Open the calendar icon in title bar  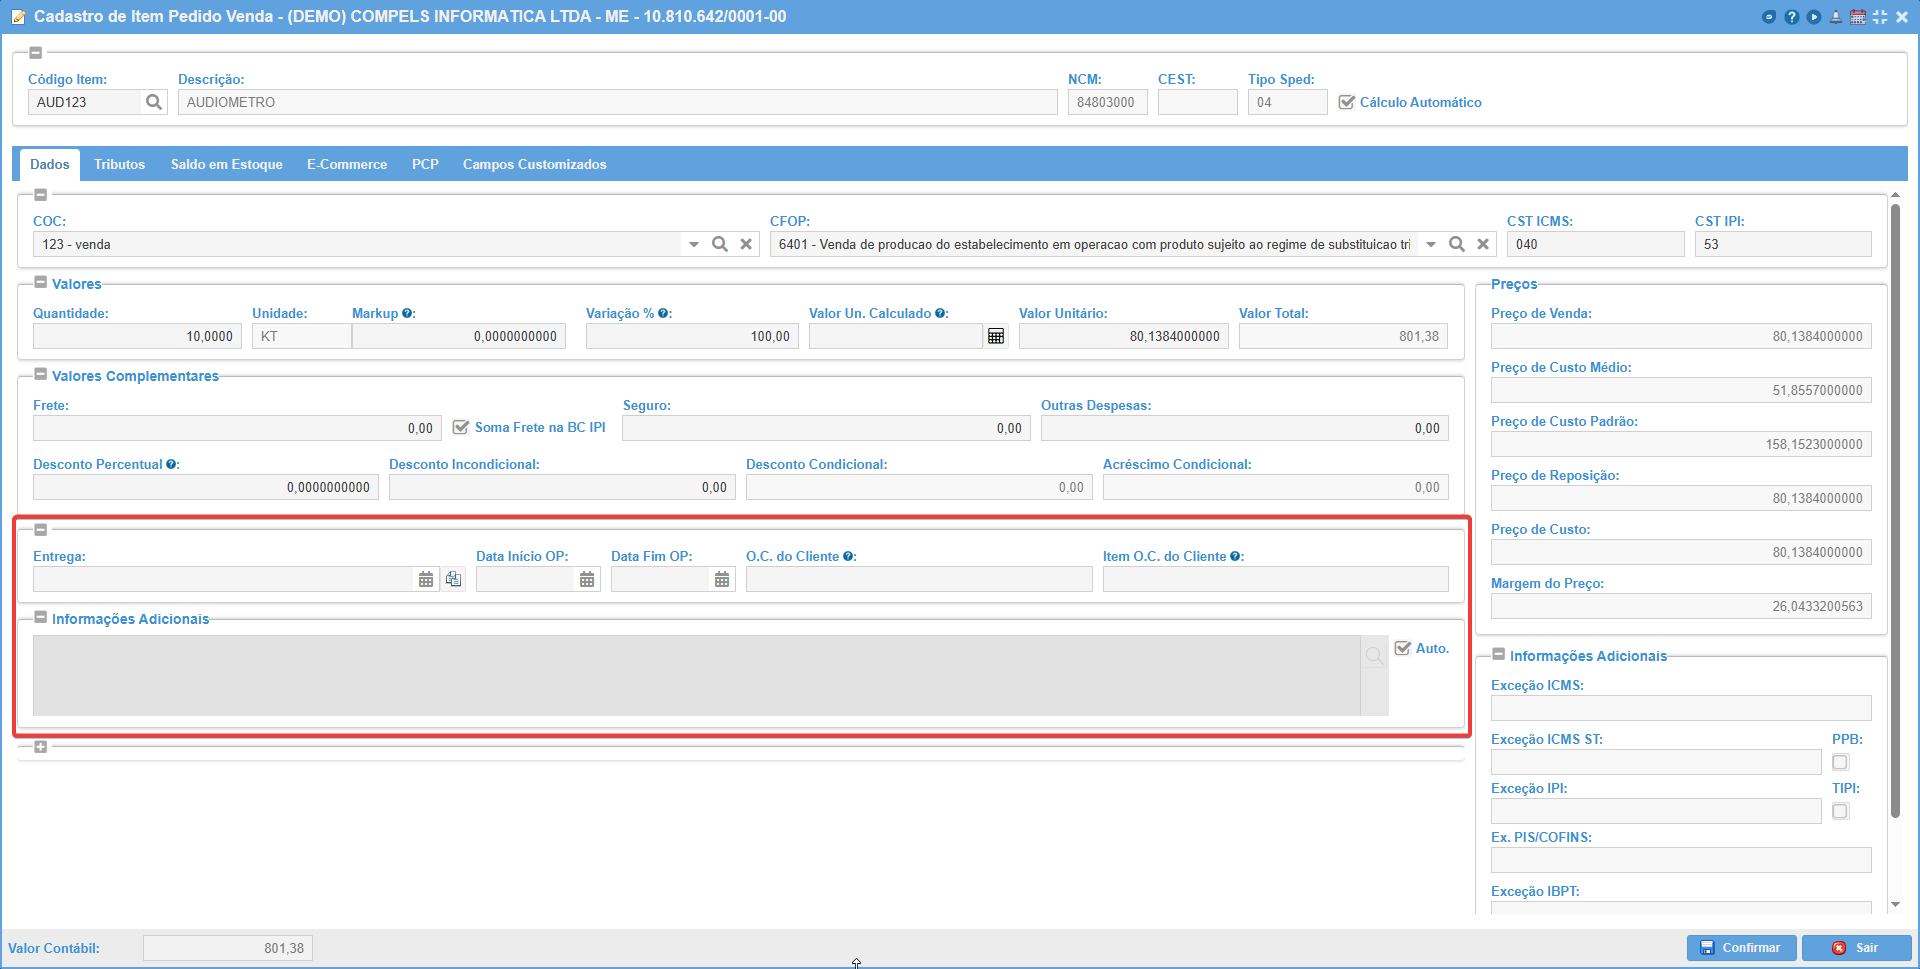point(1858,17)
